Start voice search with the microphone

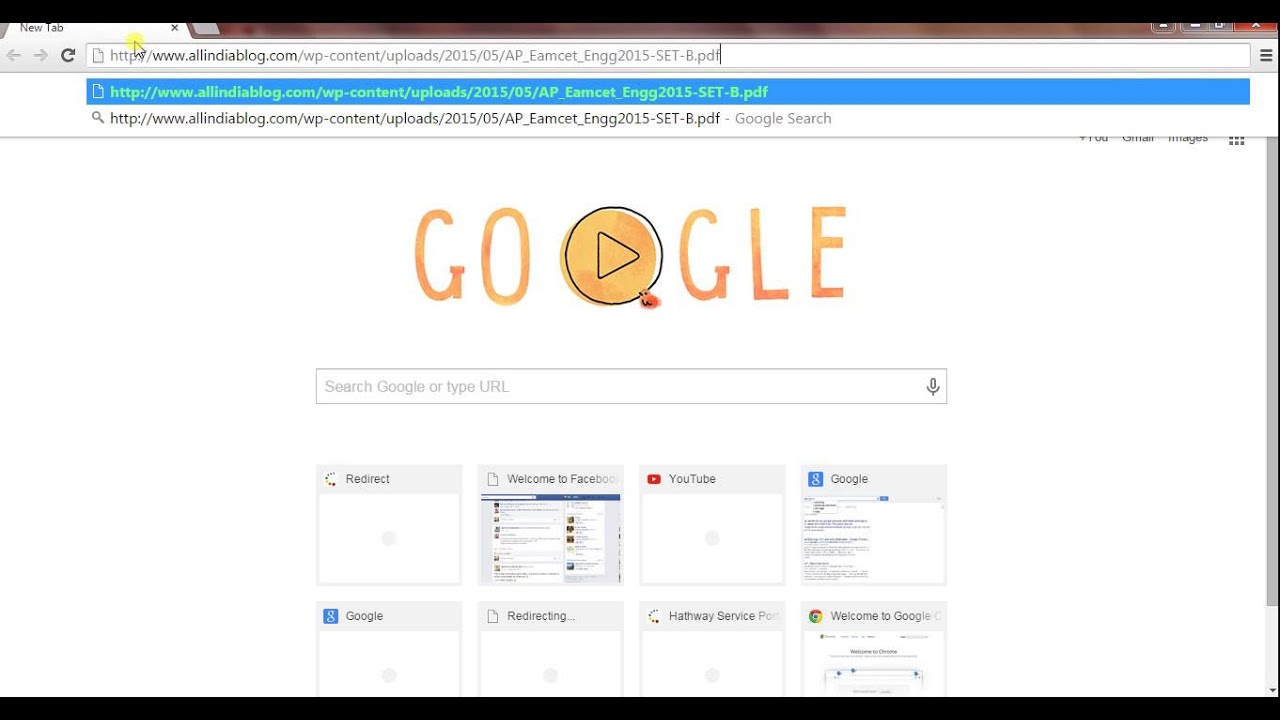coord(933,387)
